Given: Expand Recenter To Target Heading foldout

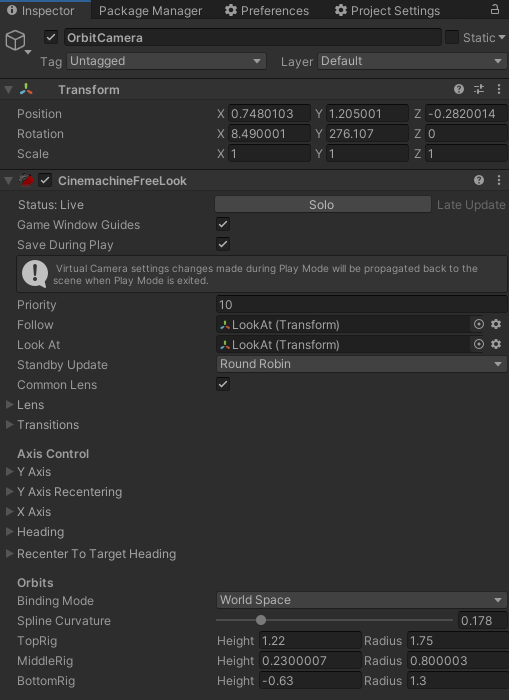Looking at the screenshot, I should click(x=9, y=554).
